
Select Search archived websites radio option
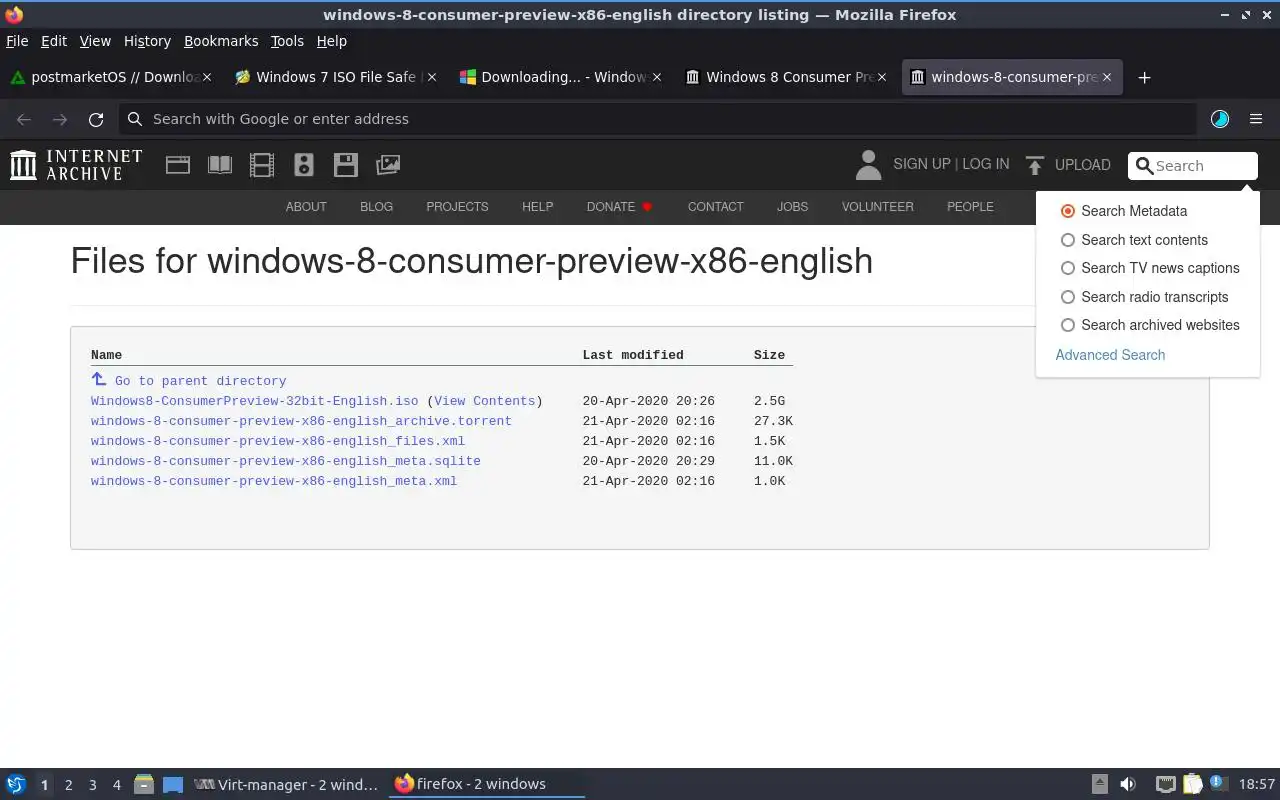[x=1068, y=325]
